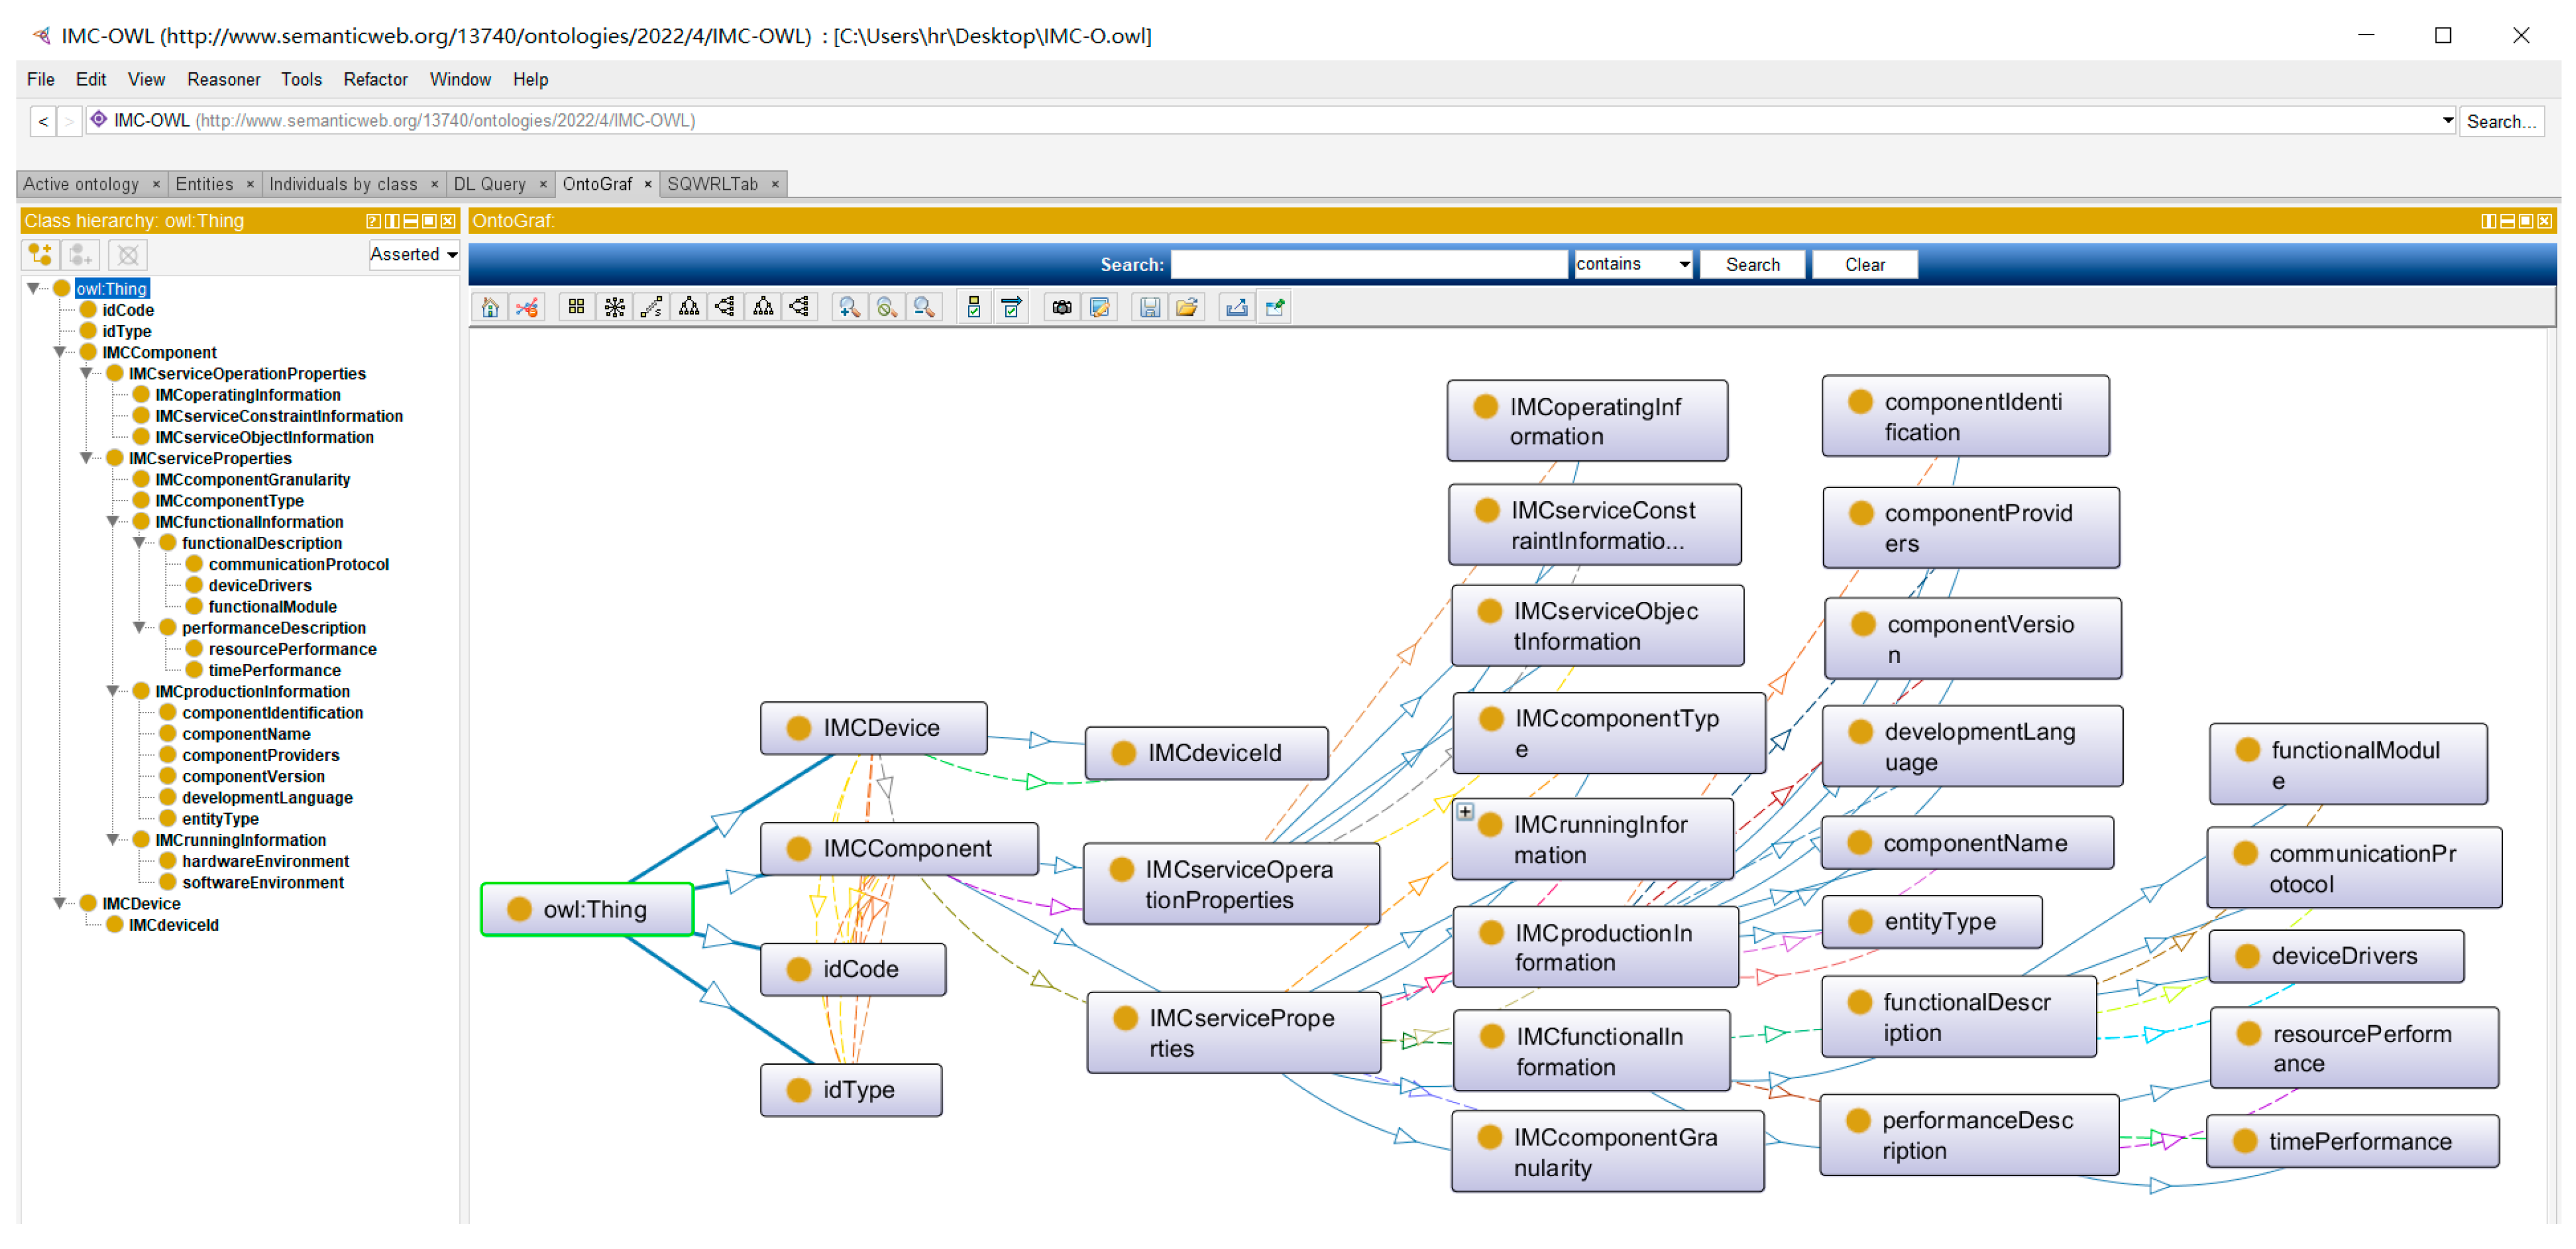Open the Reasoner menu
This screenshot has height=1249, width=2576.
coord(223,79)
